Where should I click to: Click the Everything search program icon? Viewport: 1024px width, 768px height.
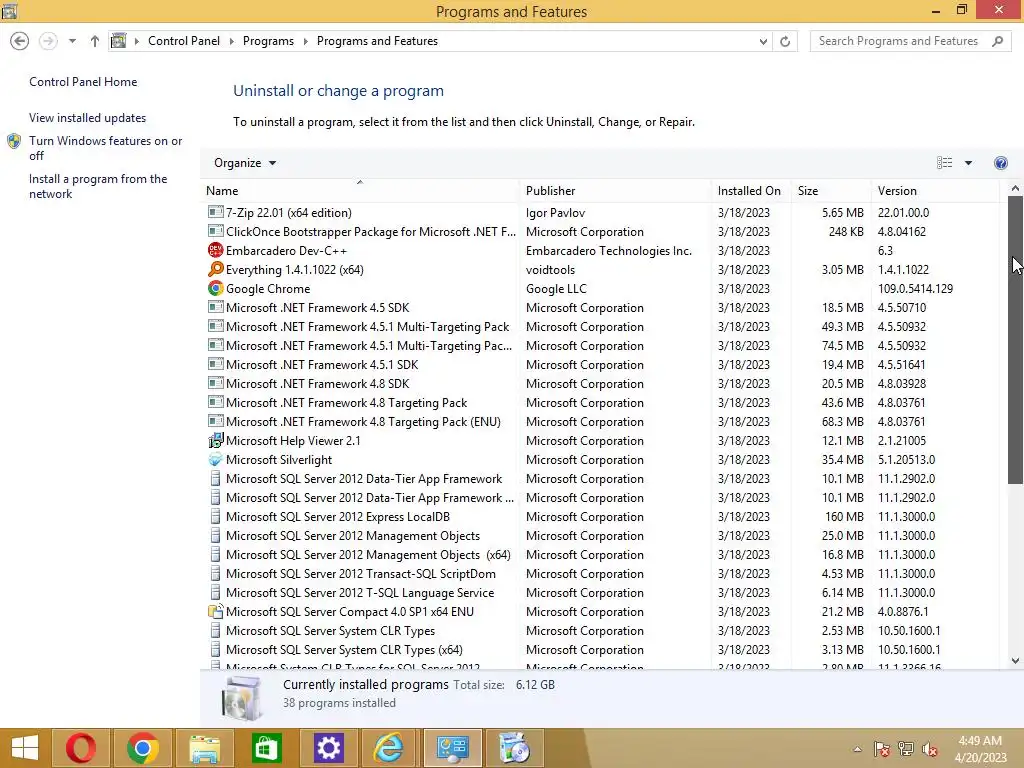[216, 269]
